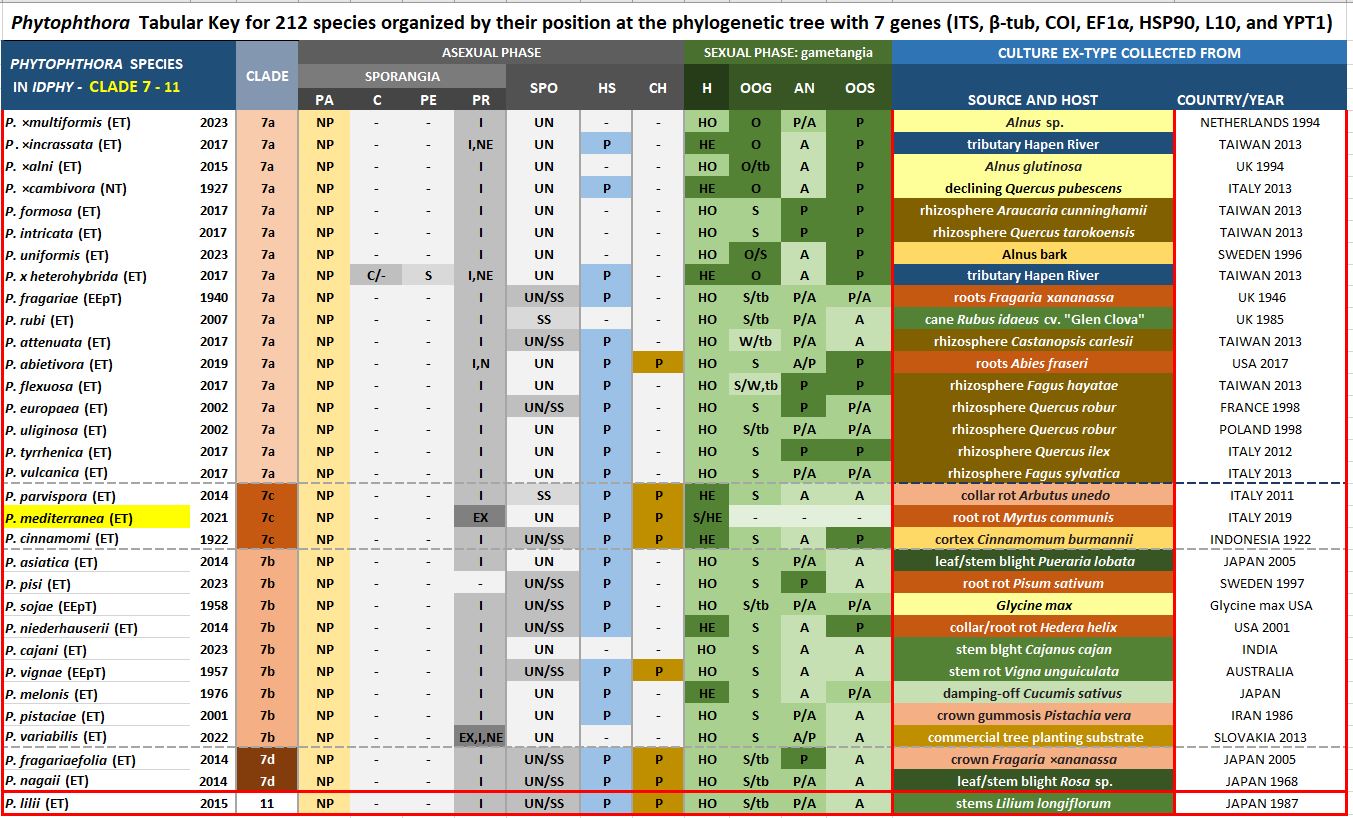The image size is (1353, 818).
Task: Click the 'stems Lilium longiflorum' source cell
Action: tap(1032, 803)
